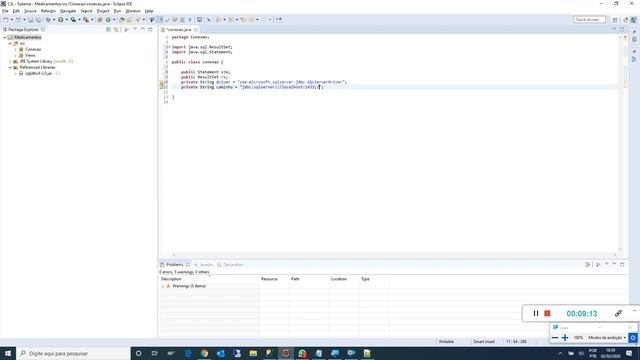Image resolution: width=640 pixels, height=360 pixels.
Task: Select the conexao.java editor tab
Action: (x=179, y=29)
